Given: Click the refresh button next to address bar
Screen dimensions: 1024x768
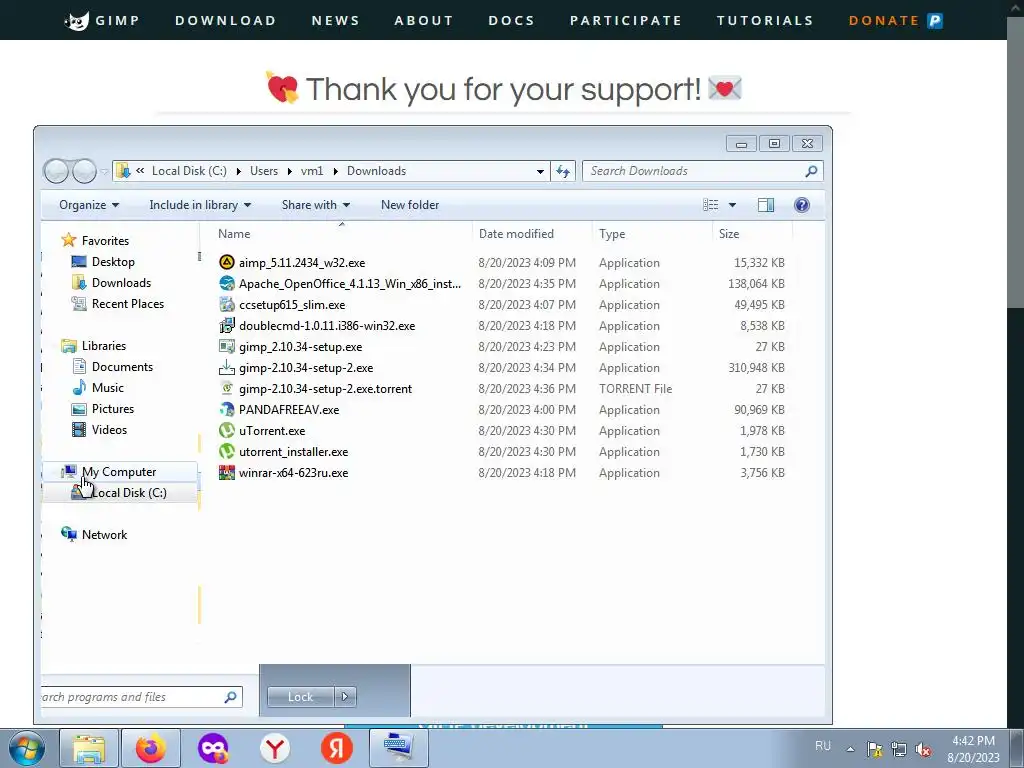Looking at the screenshot, I should pyautogui.click(x=563, y=171).
